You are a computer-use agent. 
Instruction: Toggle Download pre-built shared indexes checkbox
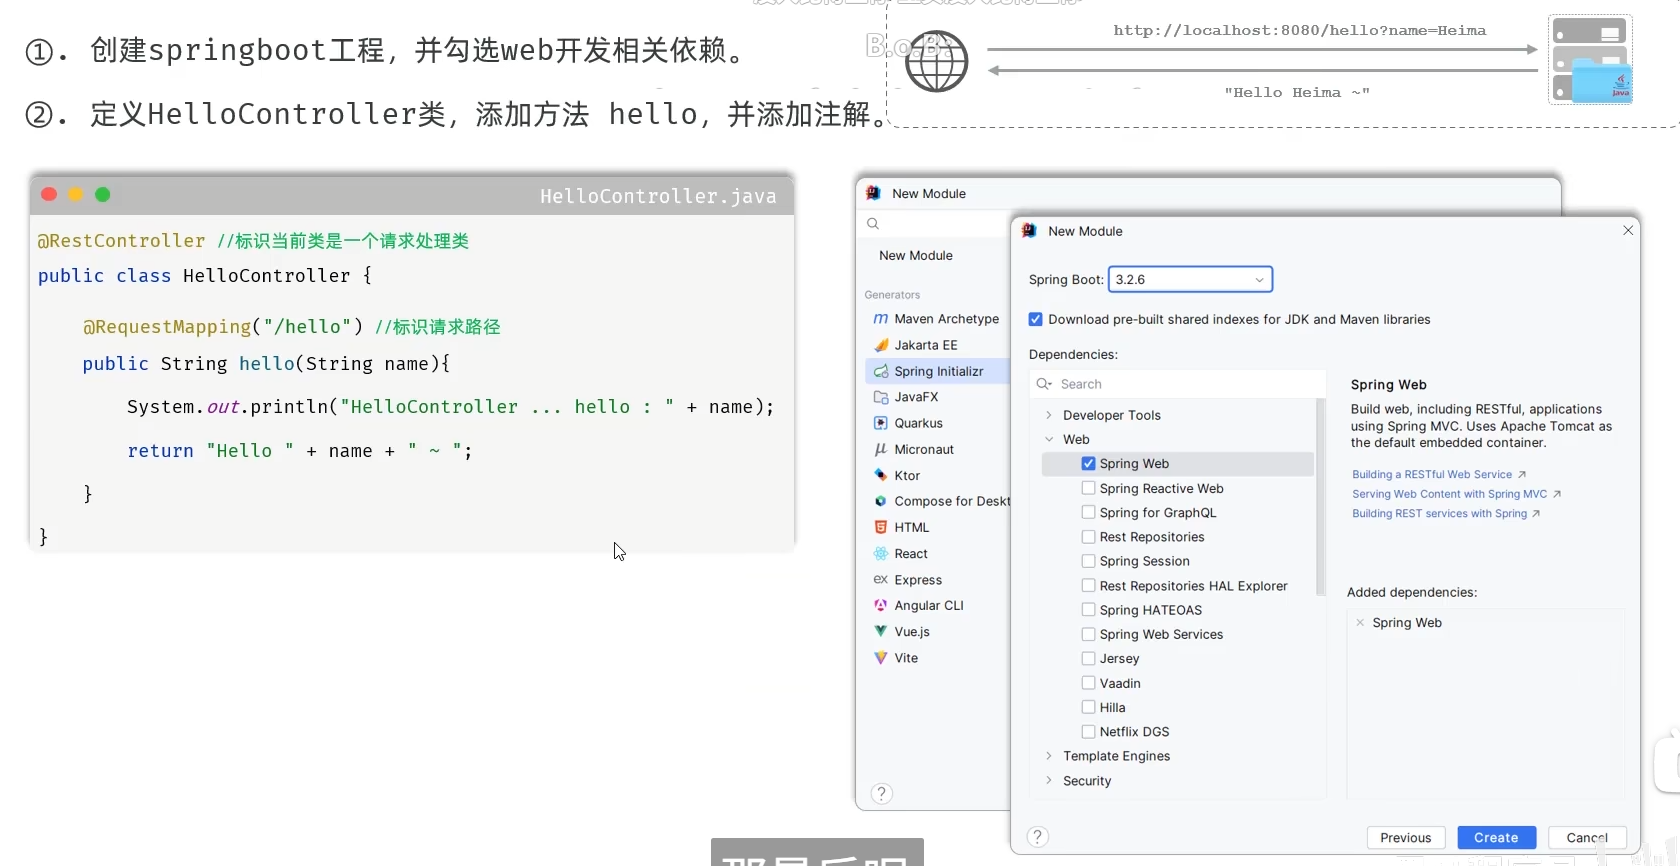coord(1036,319)
